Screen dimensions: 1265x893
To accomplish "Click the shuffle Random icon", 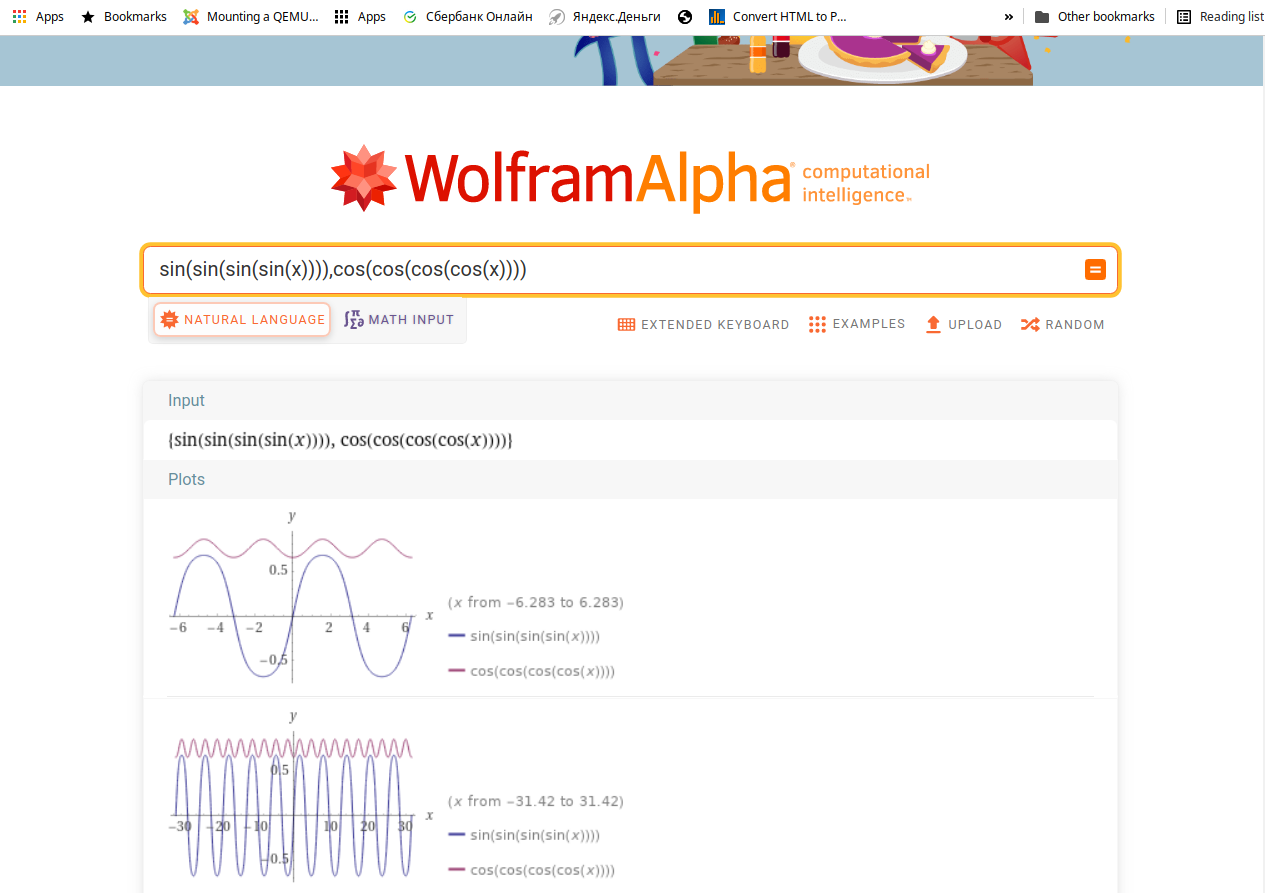I will coord(1030,325).
